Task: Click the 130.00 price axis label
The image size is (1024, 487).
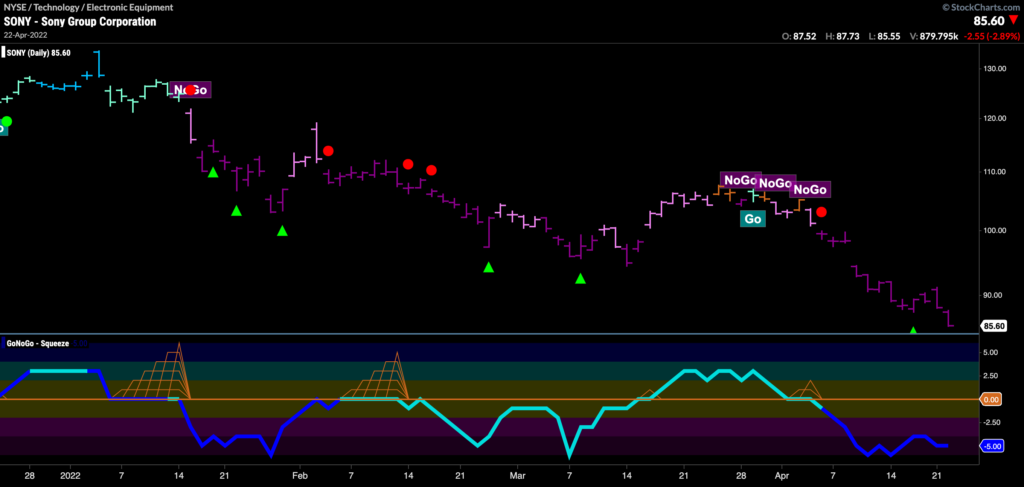Action: tap(995, 69)
